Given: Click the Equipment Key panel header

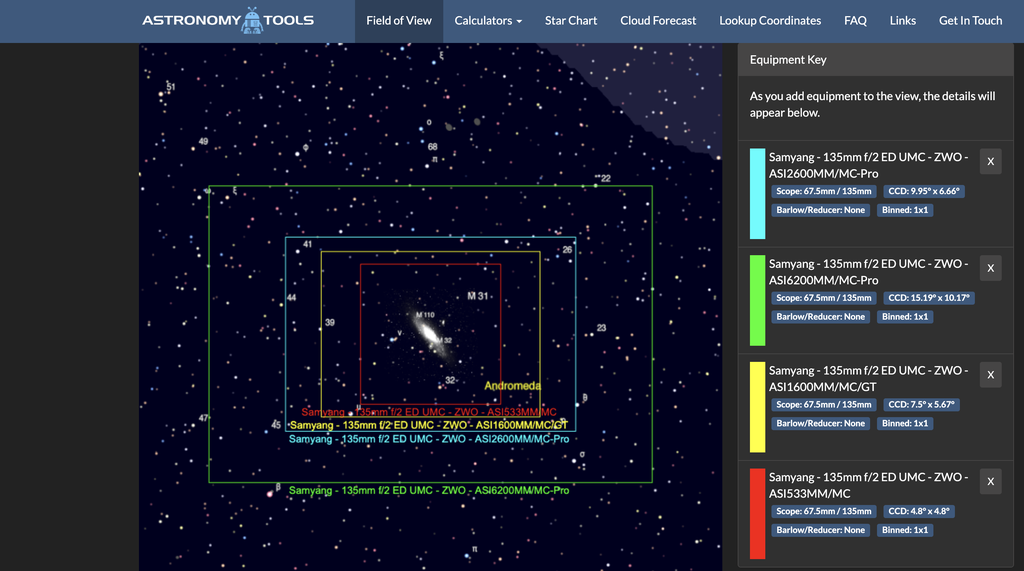Looking at the screenshot, I should (875, 59).
